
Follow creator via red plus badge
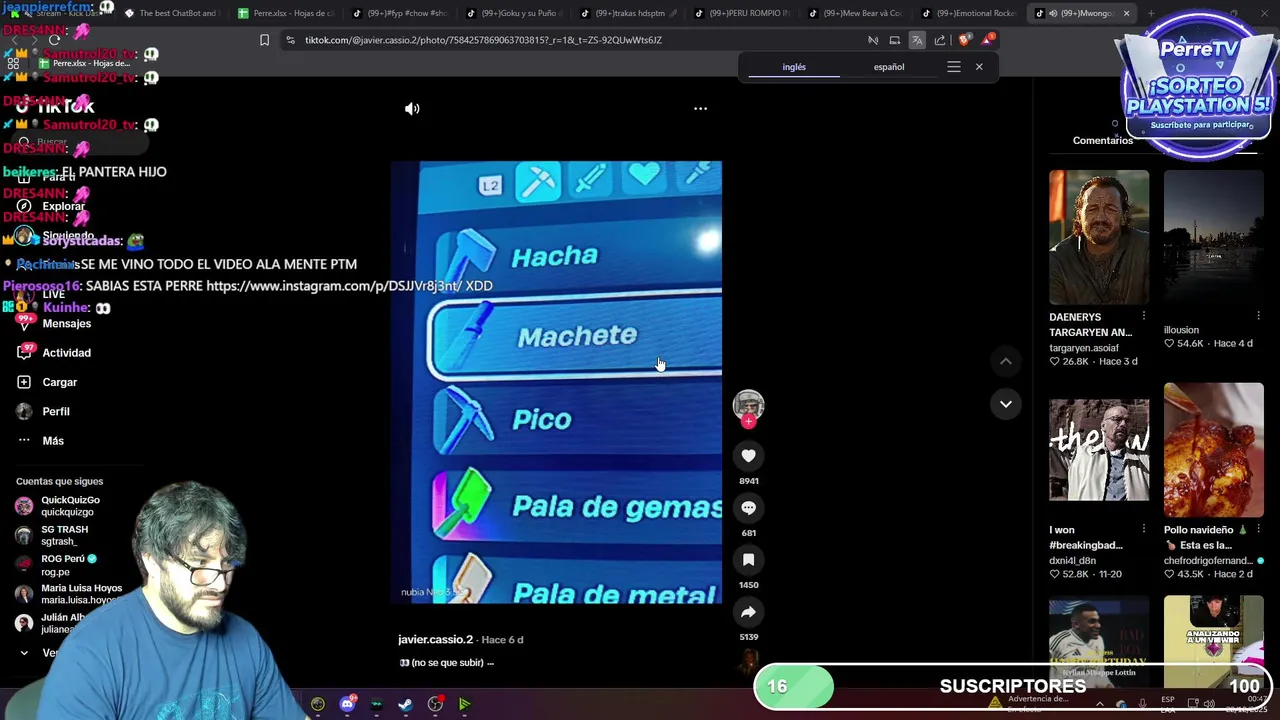click(x=748, y=421)
